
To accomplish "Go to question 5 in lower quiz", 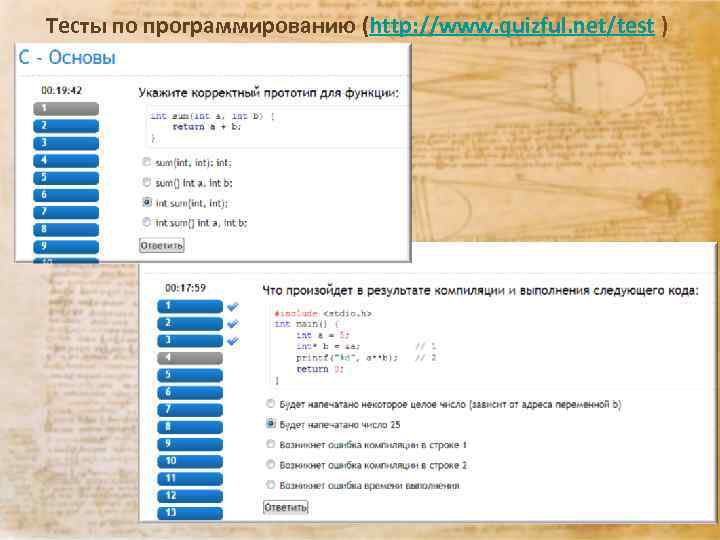I will pyautogui.click(x=190, y=375).
